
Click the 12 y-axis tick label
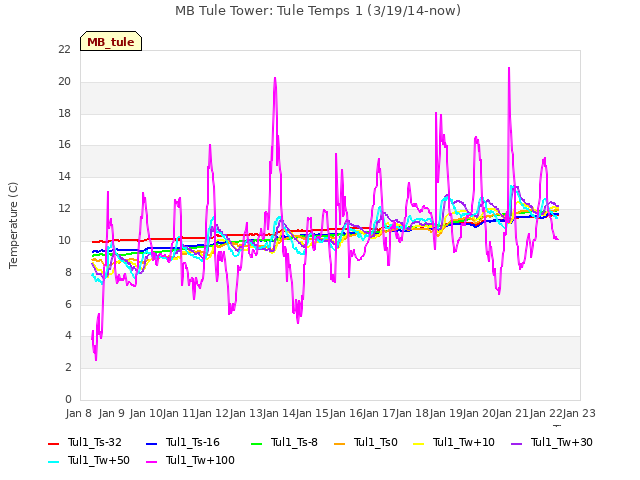tap(64, 209)
